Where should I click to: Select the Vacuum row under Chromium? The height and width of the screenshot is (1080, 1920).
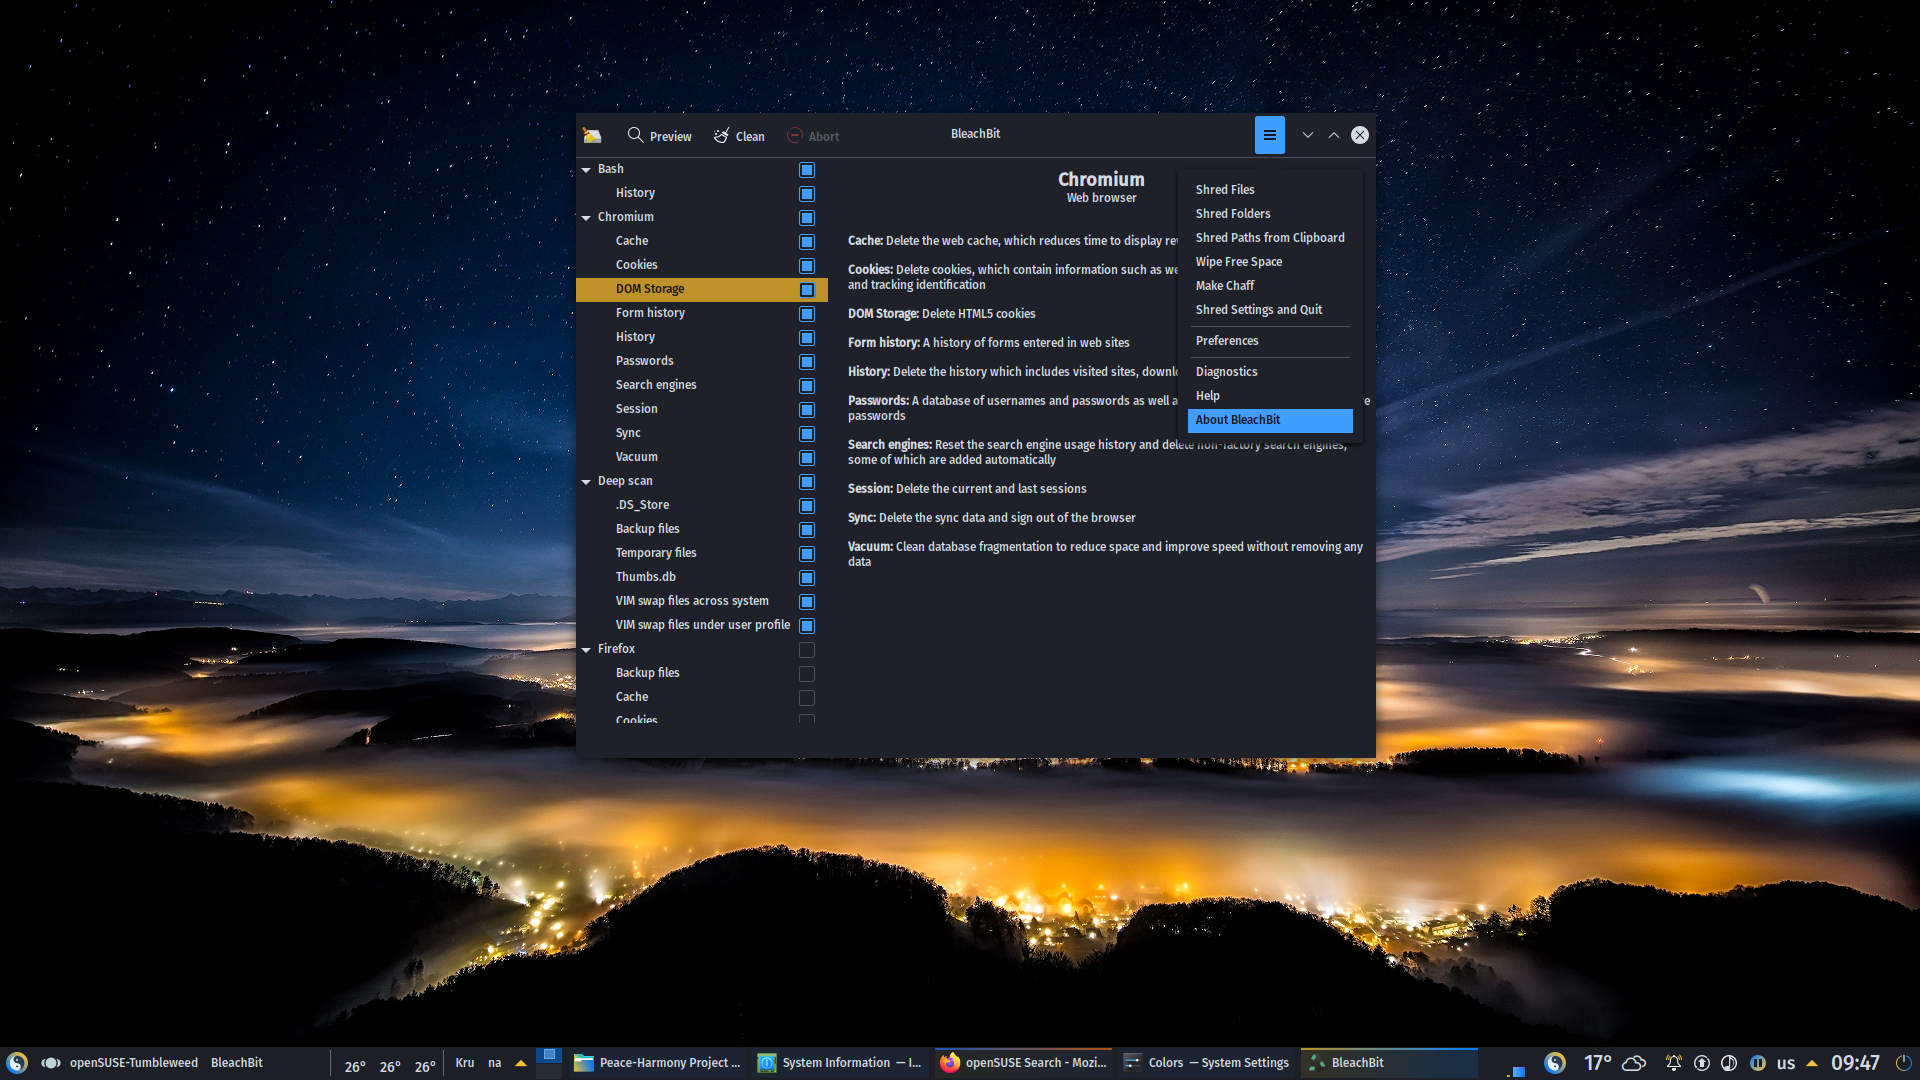pos(702,457)
